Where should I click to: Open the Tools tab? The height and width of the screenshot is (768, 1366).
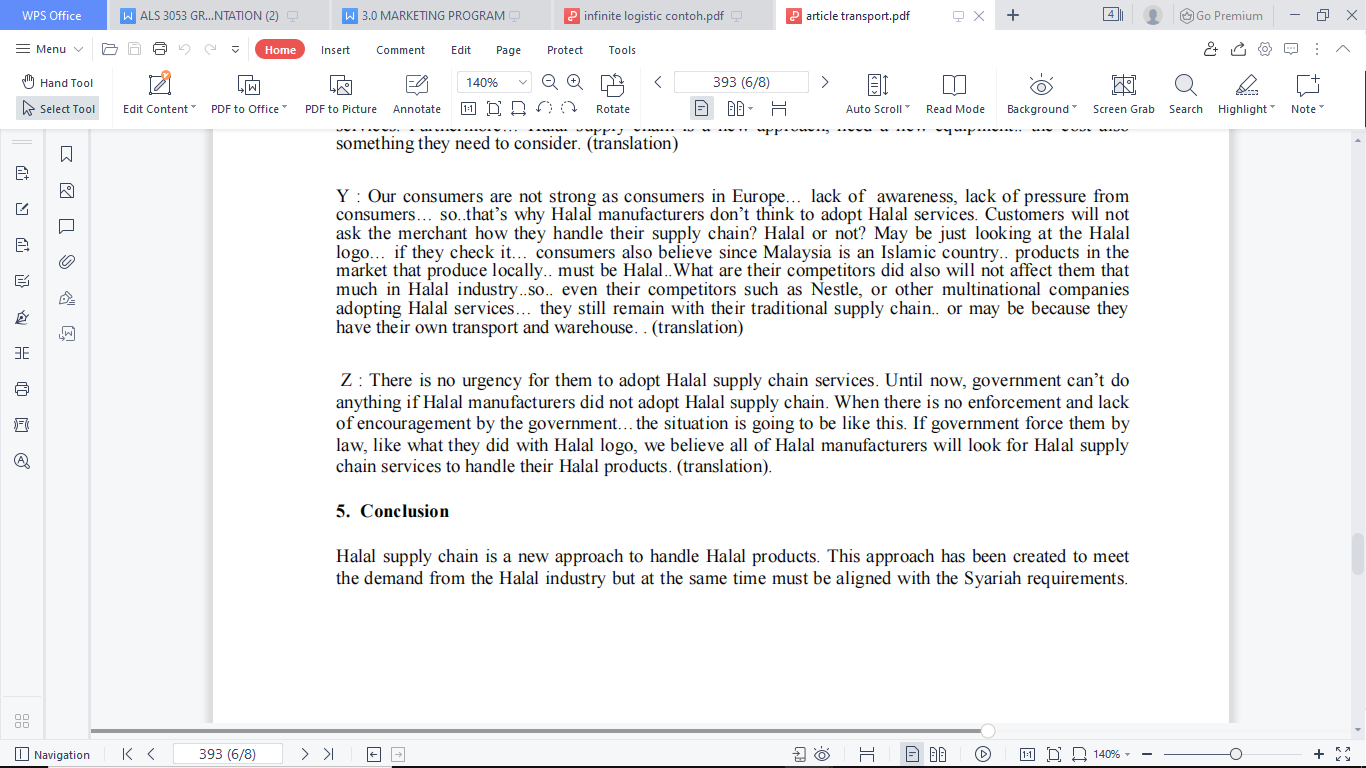(622, 50)
